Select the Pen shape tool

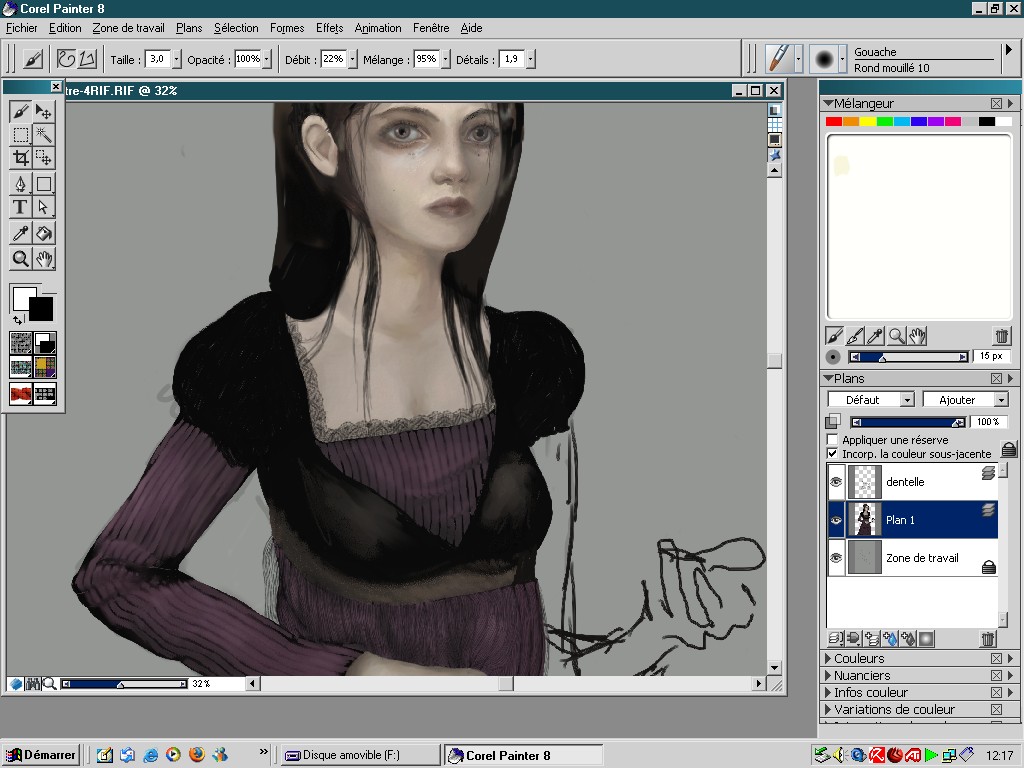coord(20,184)
